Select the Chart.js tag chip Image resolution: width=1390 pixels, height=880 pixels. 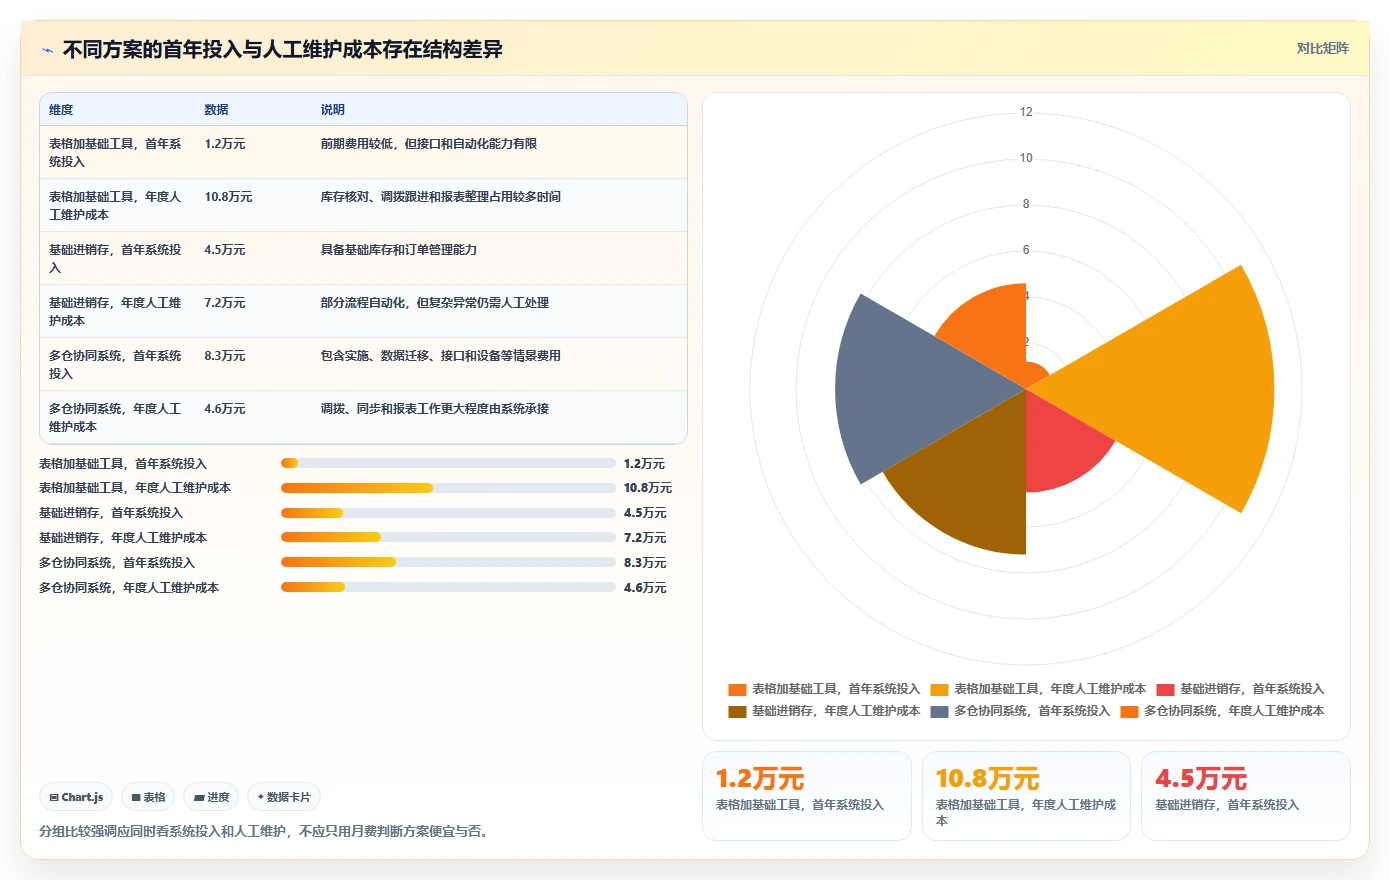[76, 797]
